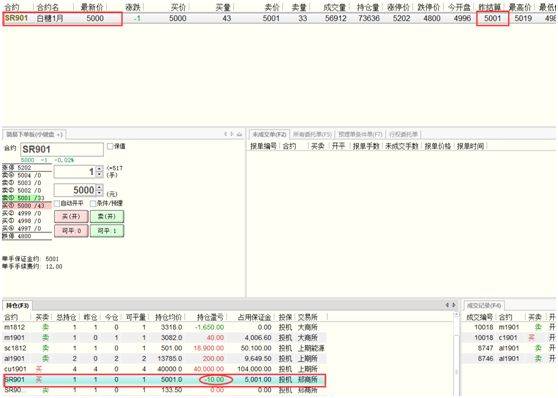Viewport: 558px width, 398px height.
Task: Click the 总持仓 column header
Action: point(66,317)
